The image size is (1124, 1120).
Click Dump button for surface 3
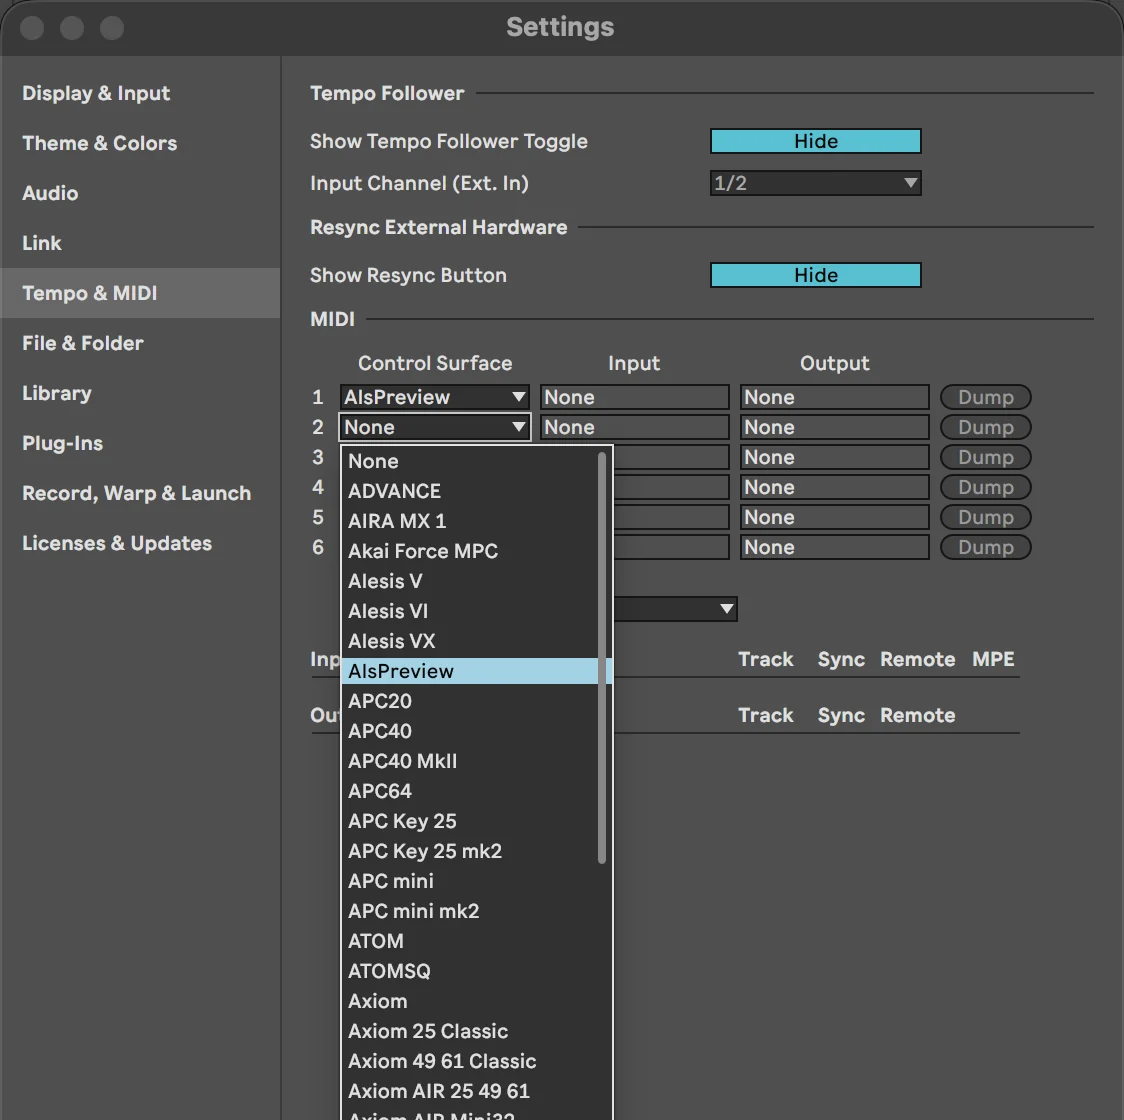click(986, 457)
